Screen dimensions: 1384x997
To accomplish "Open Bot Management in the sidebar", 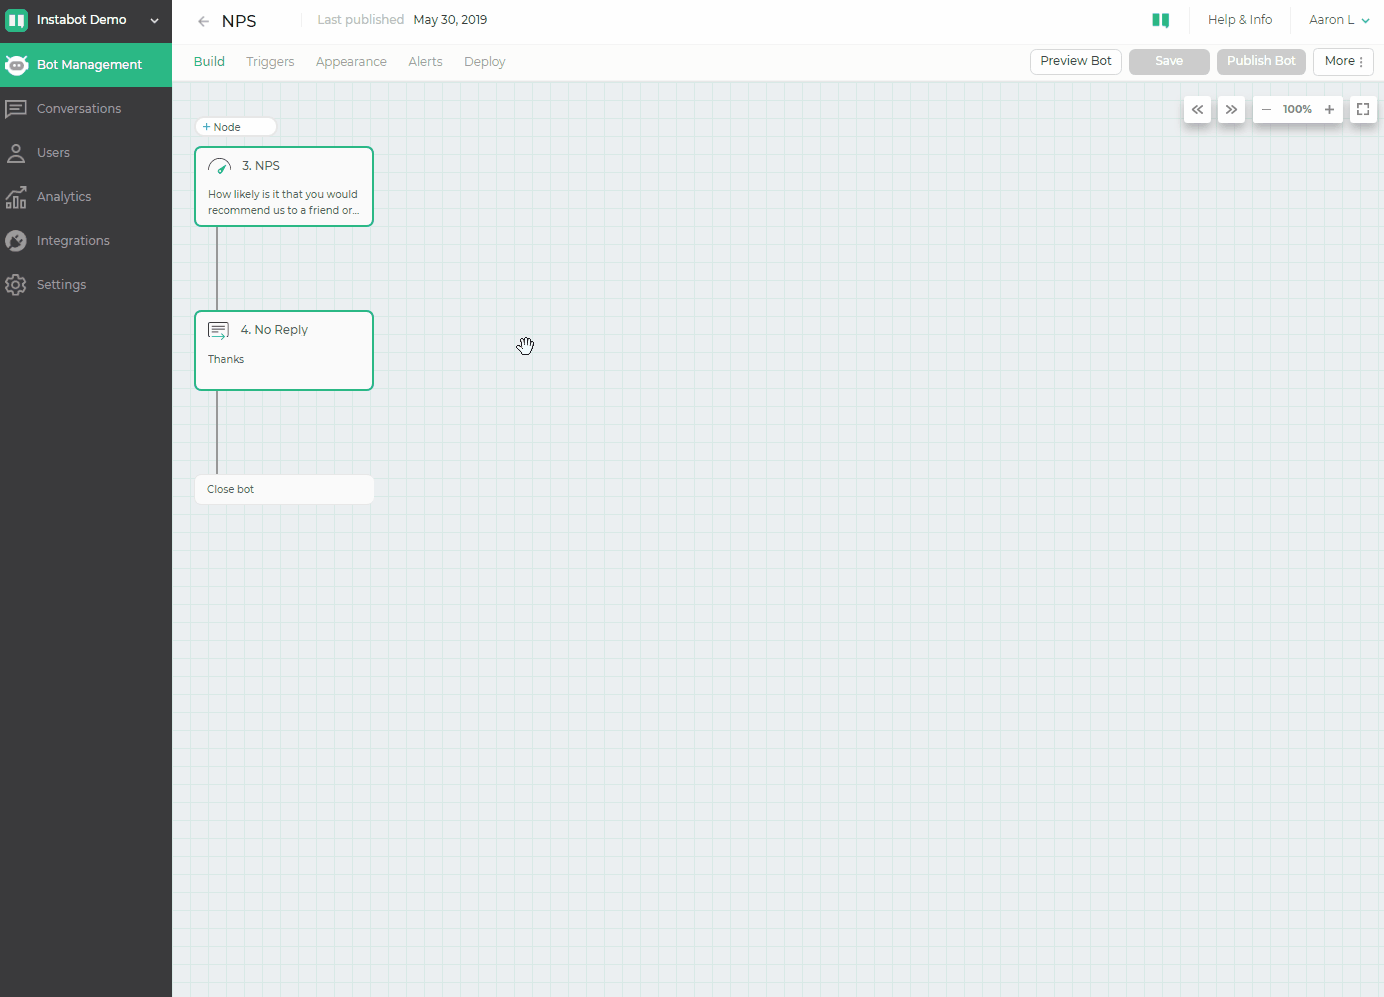I will pos(86,65).
